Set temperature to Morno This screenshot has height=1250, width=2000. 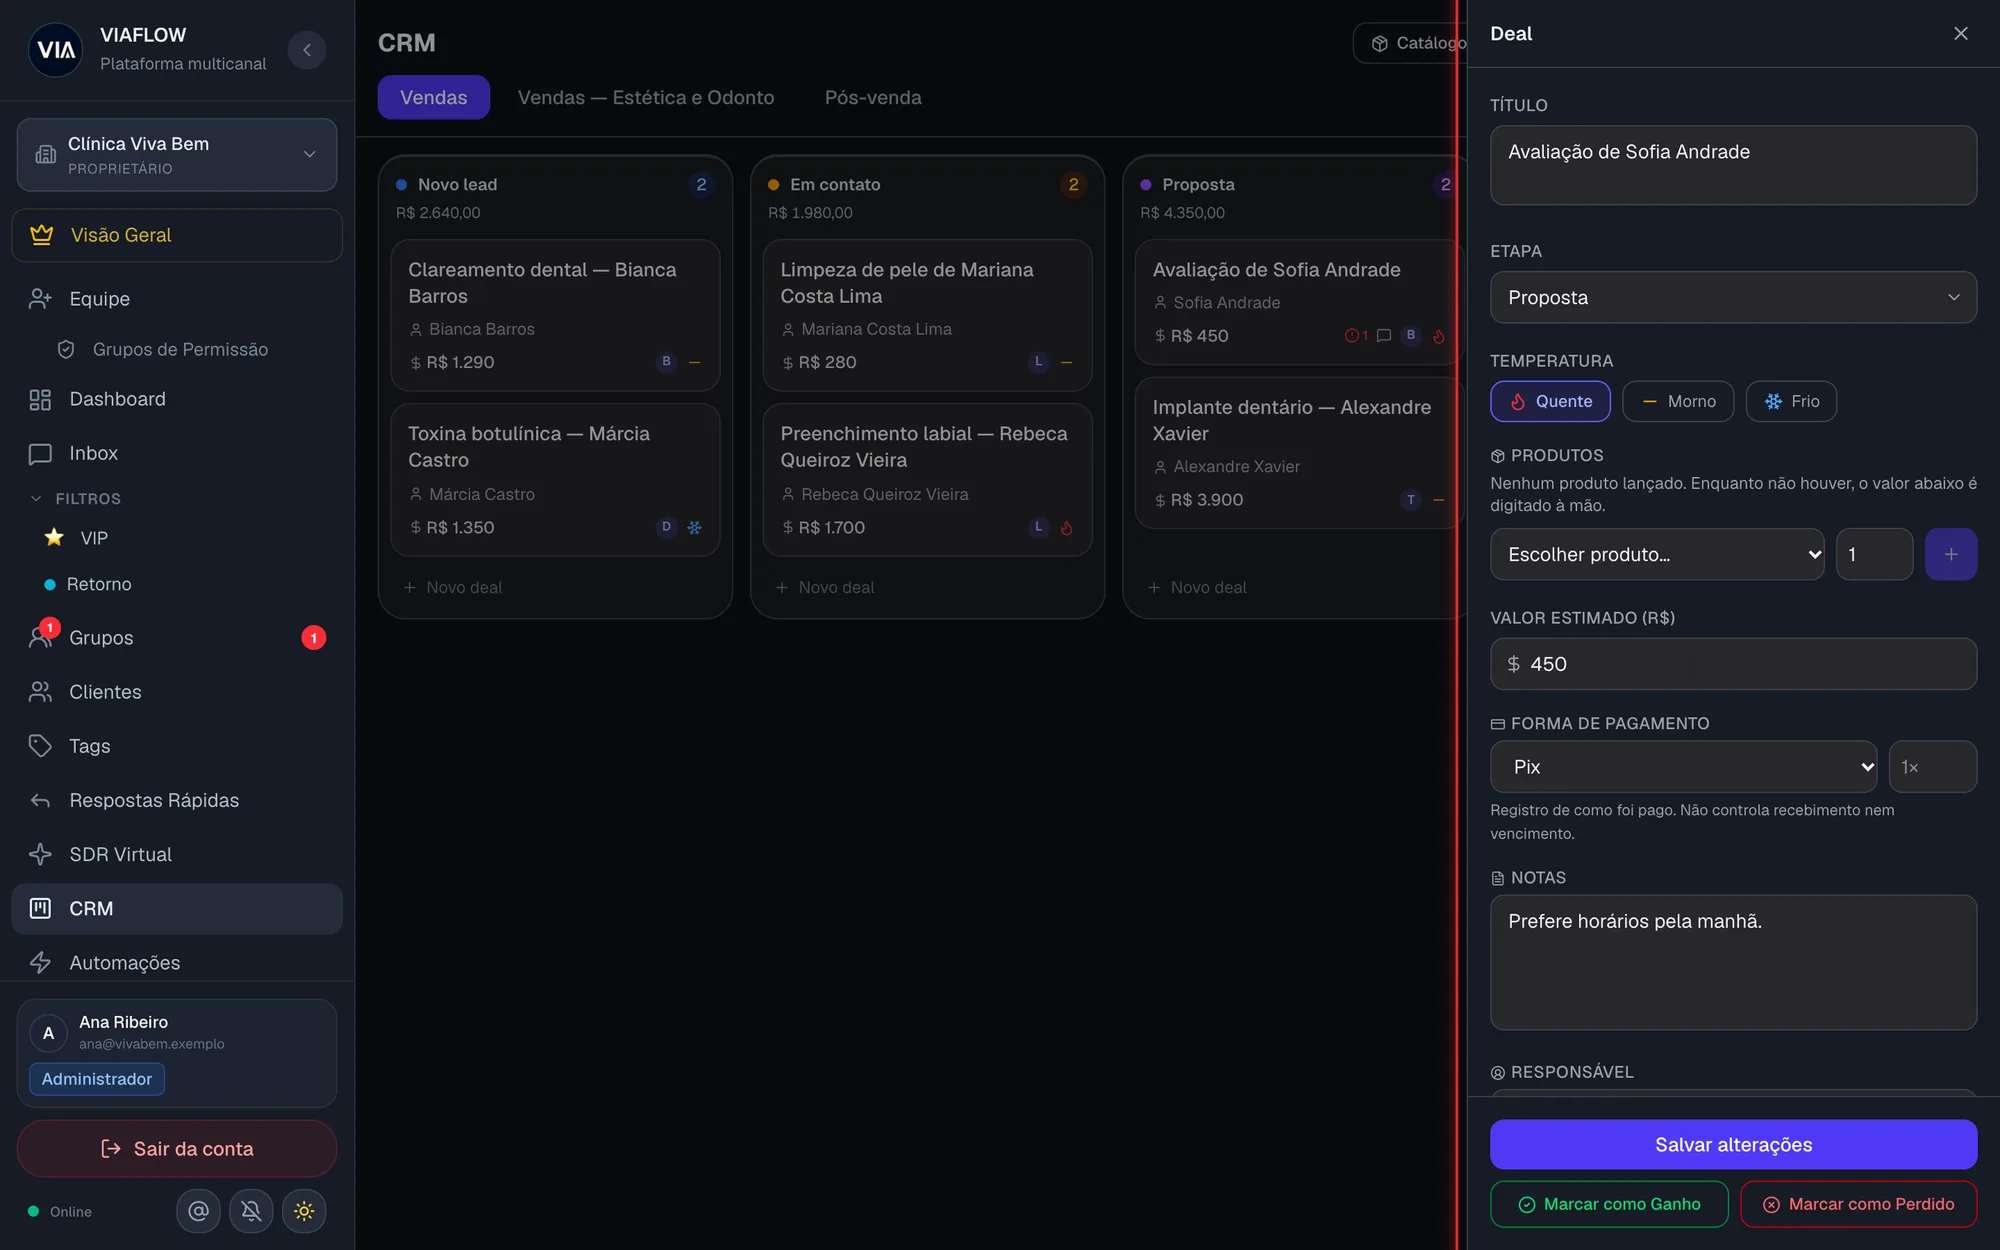[1678, 401]
